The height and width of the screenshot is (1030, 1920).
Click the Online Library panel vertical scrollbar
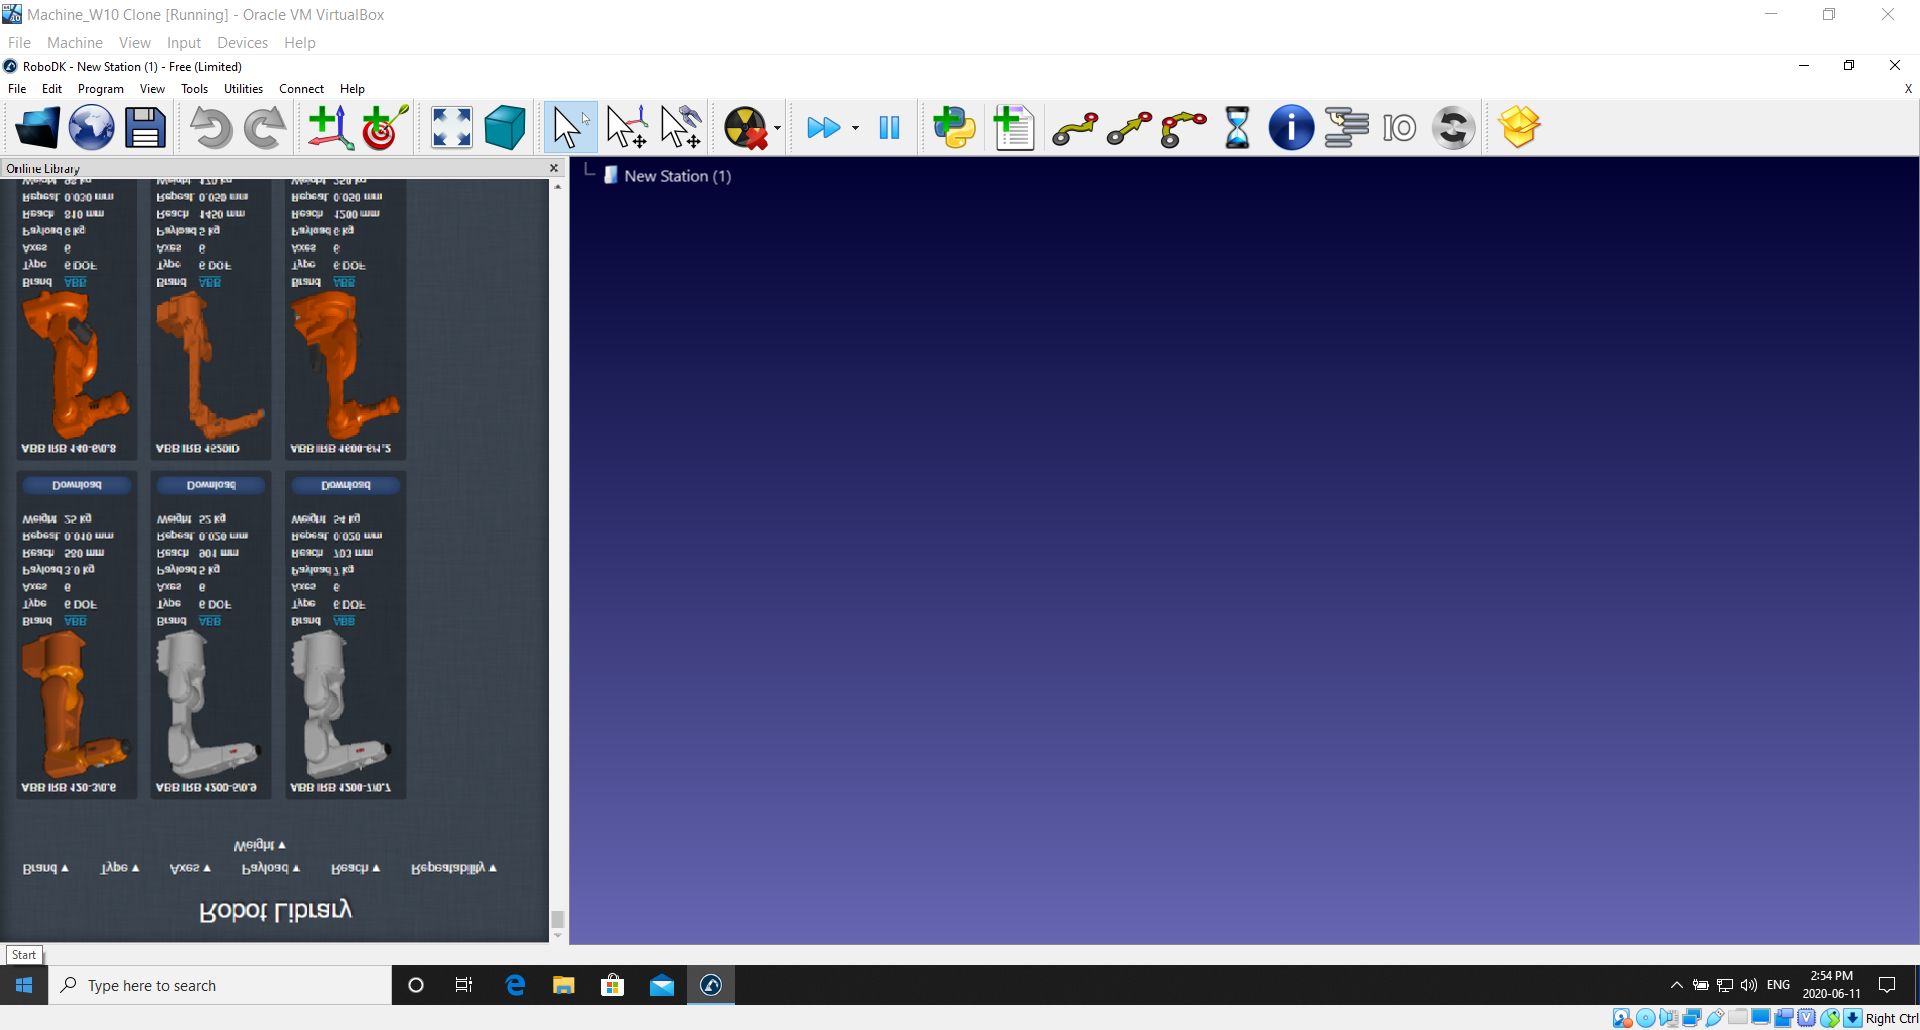point(558,550)
